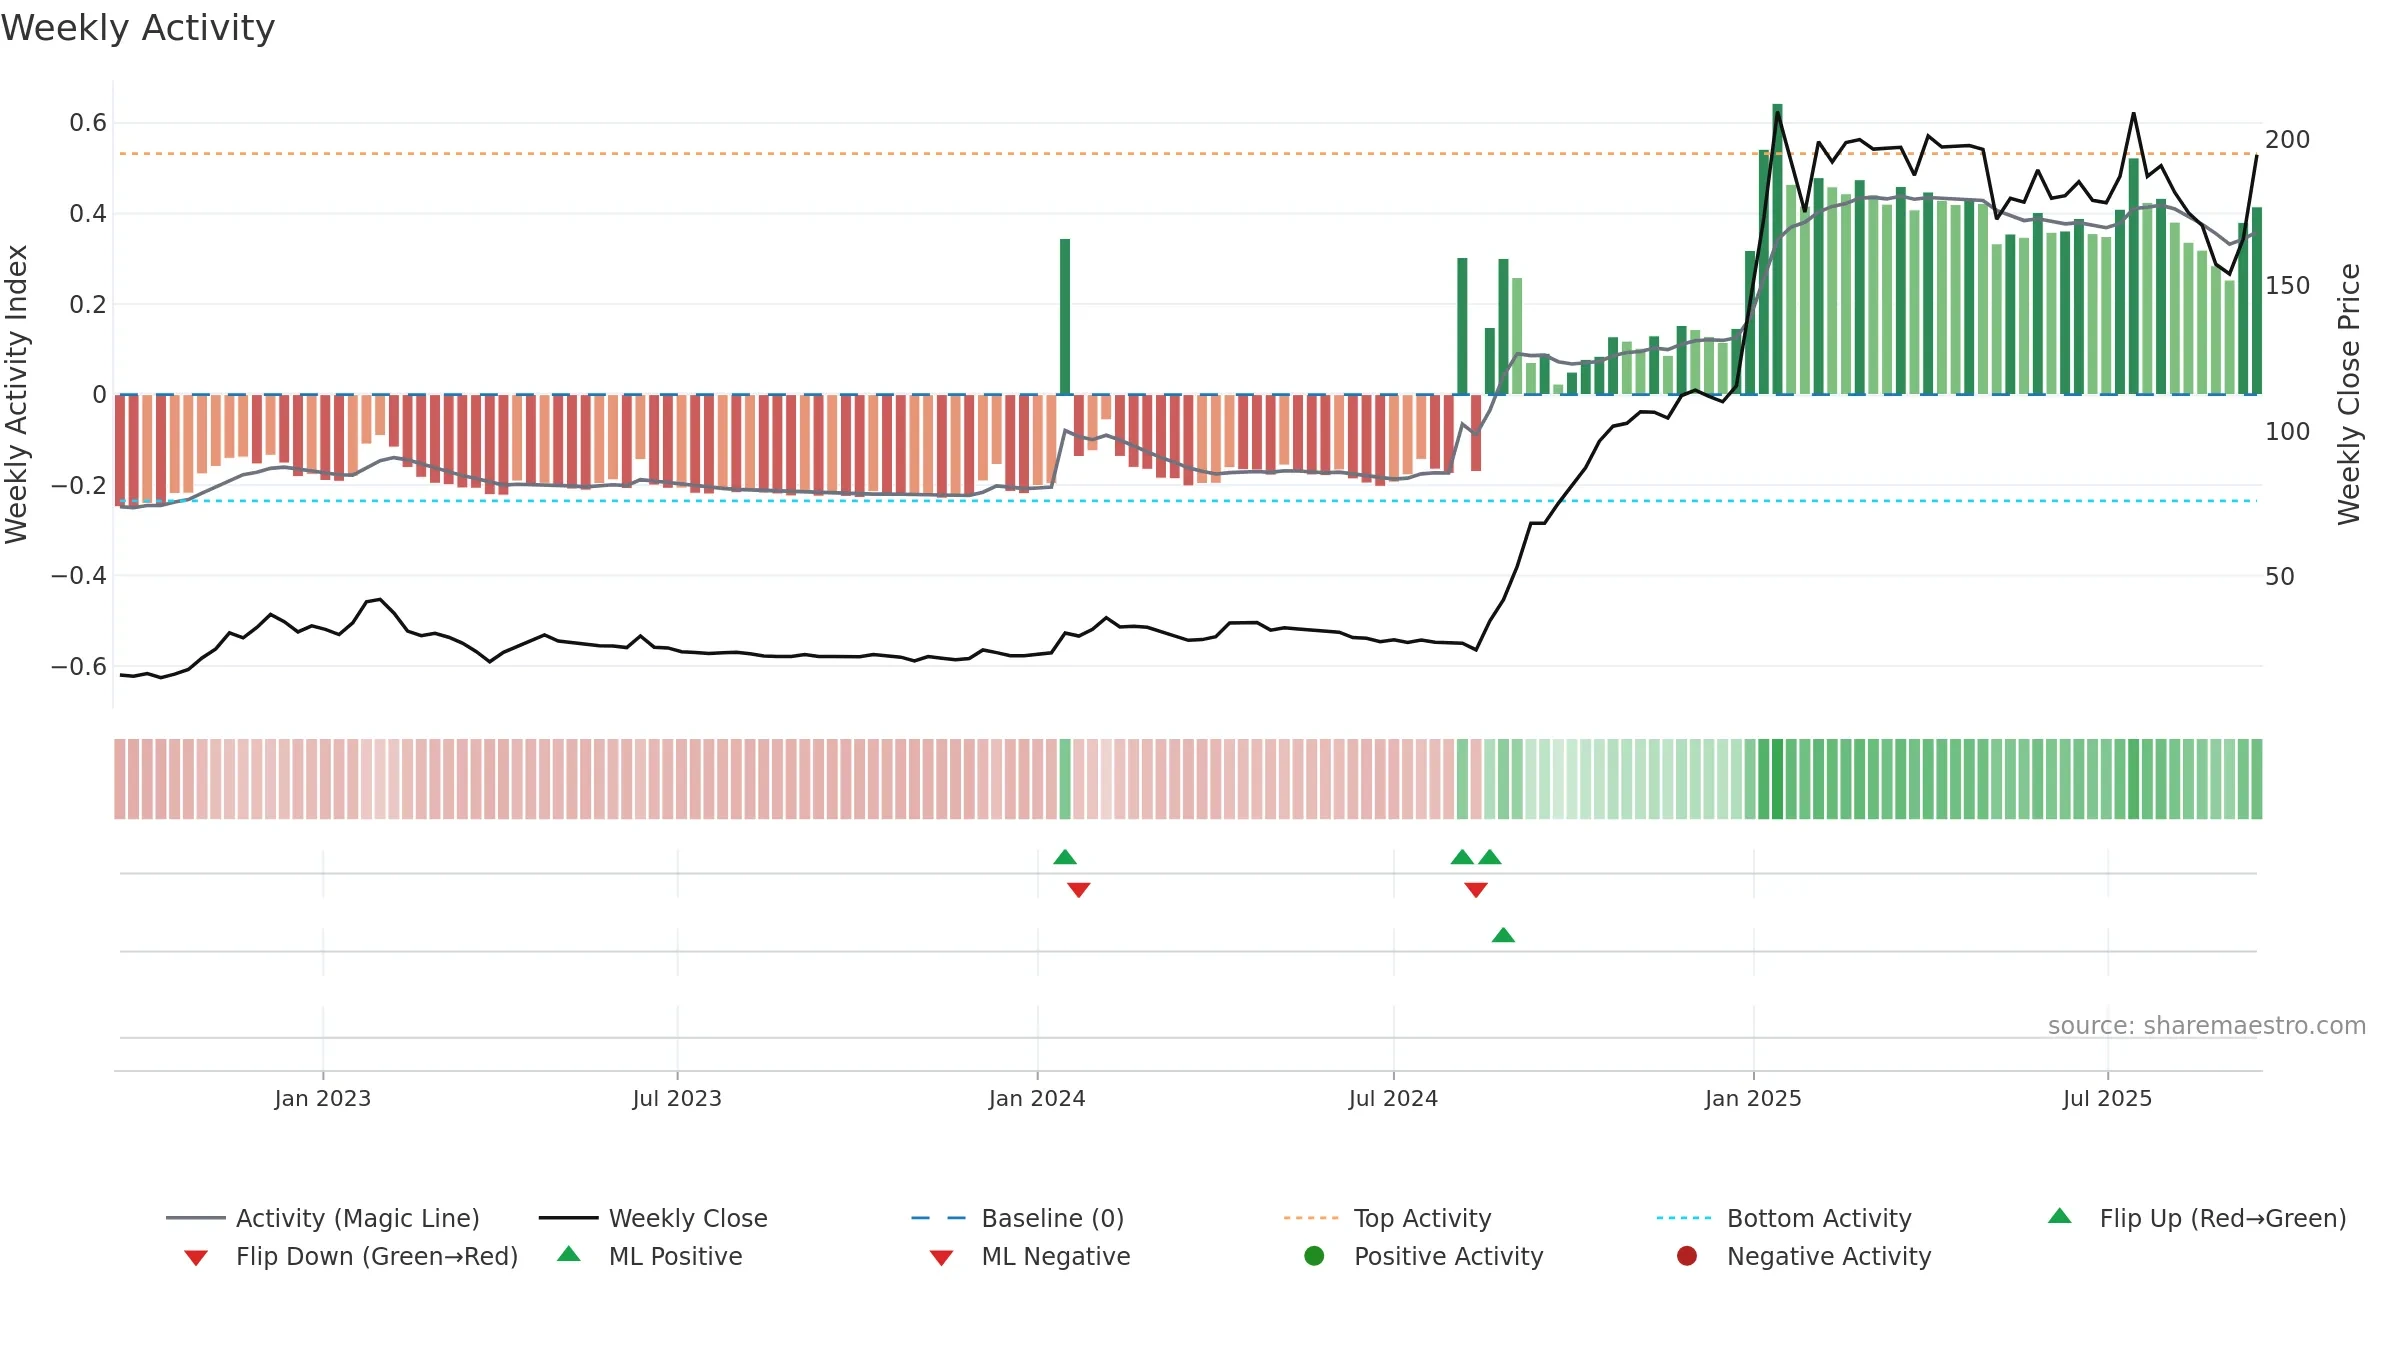
Task: Click the tall green bar at Jan 2024
Action: [1065, 316]
